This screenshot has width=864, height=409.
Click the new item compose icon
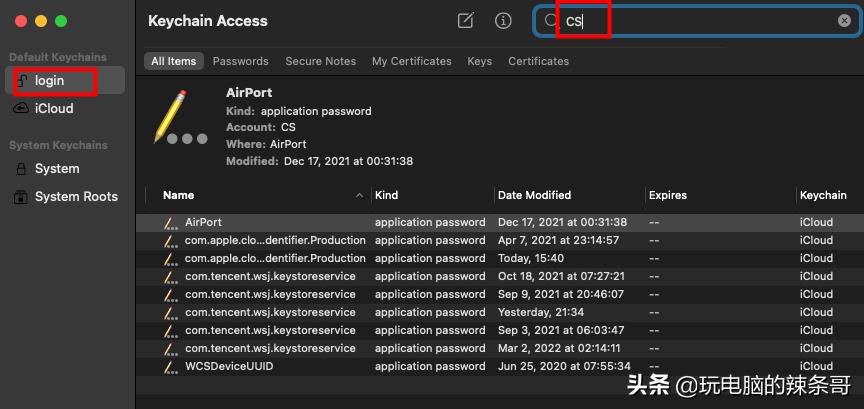(465, 21)
